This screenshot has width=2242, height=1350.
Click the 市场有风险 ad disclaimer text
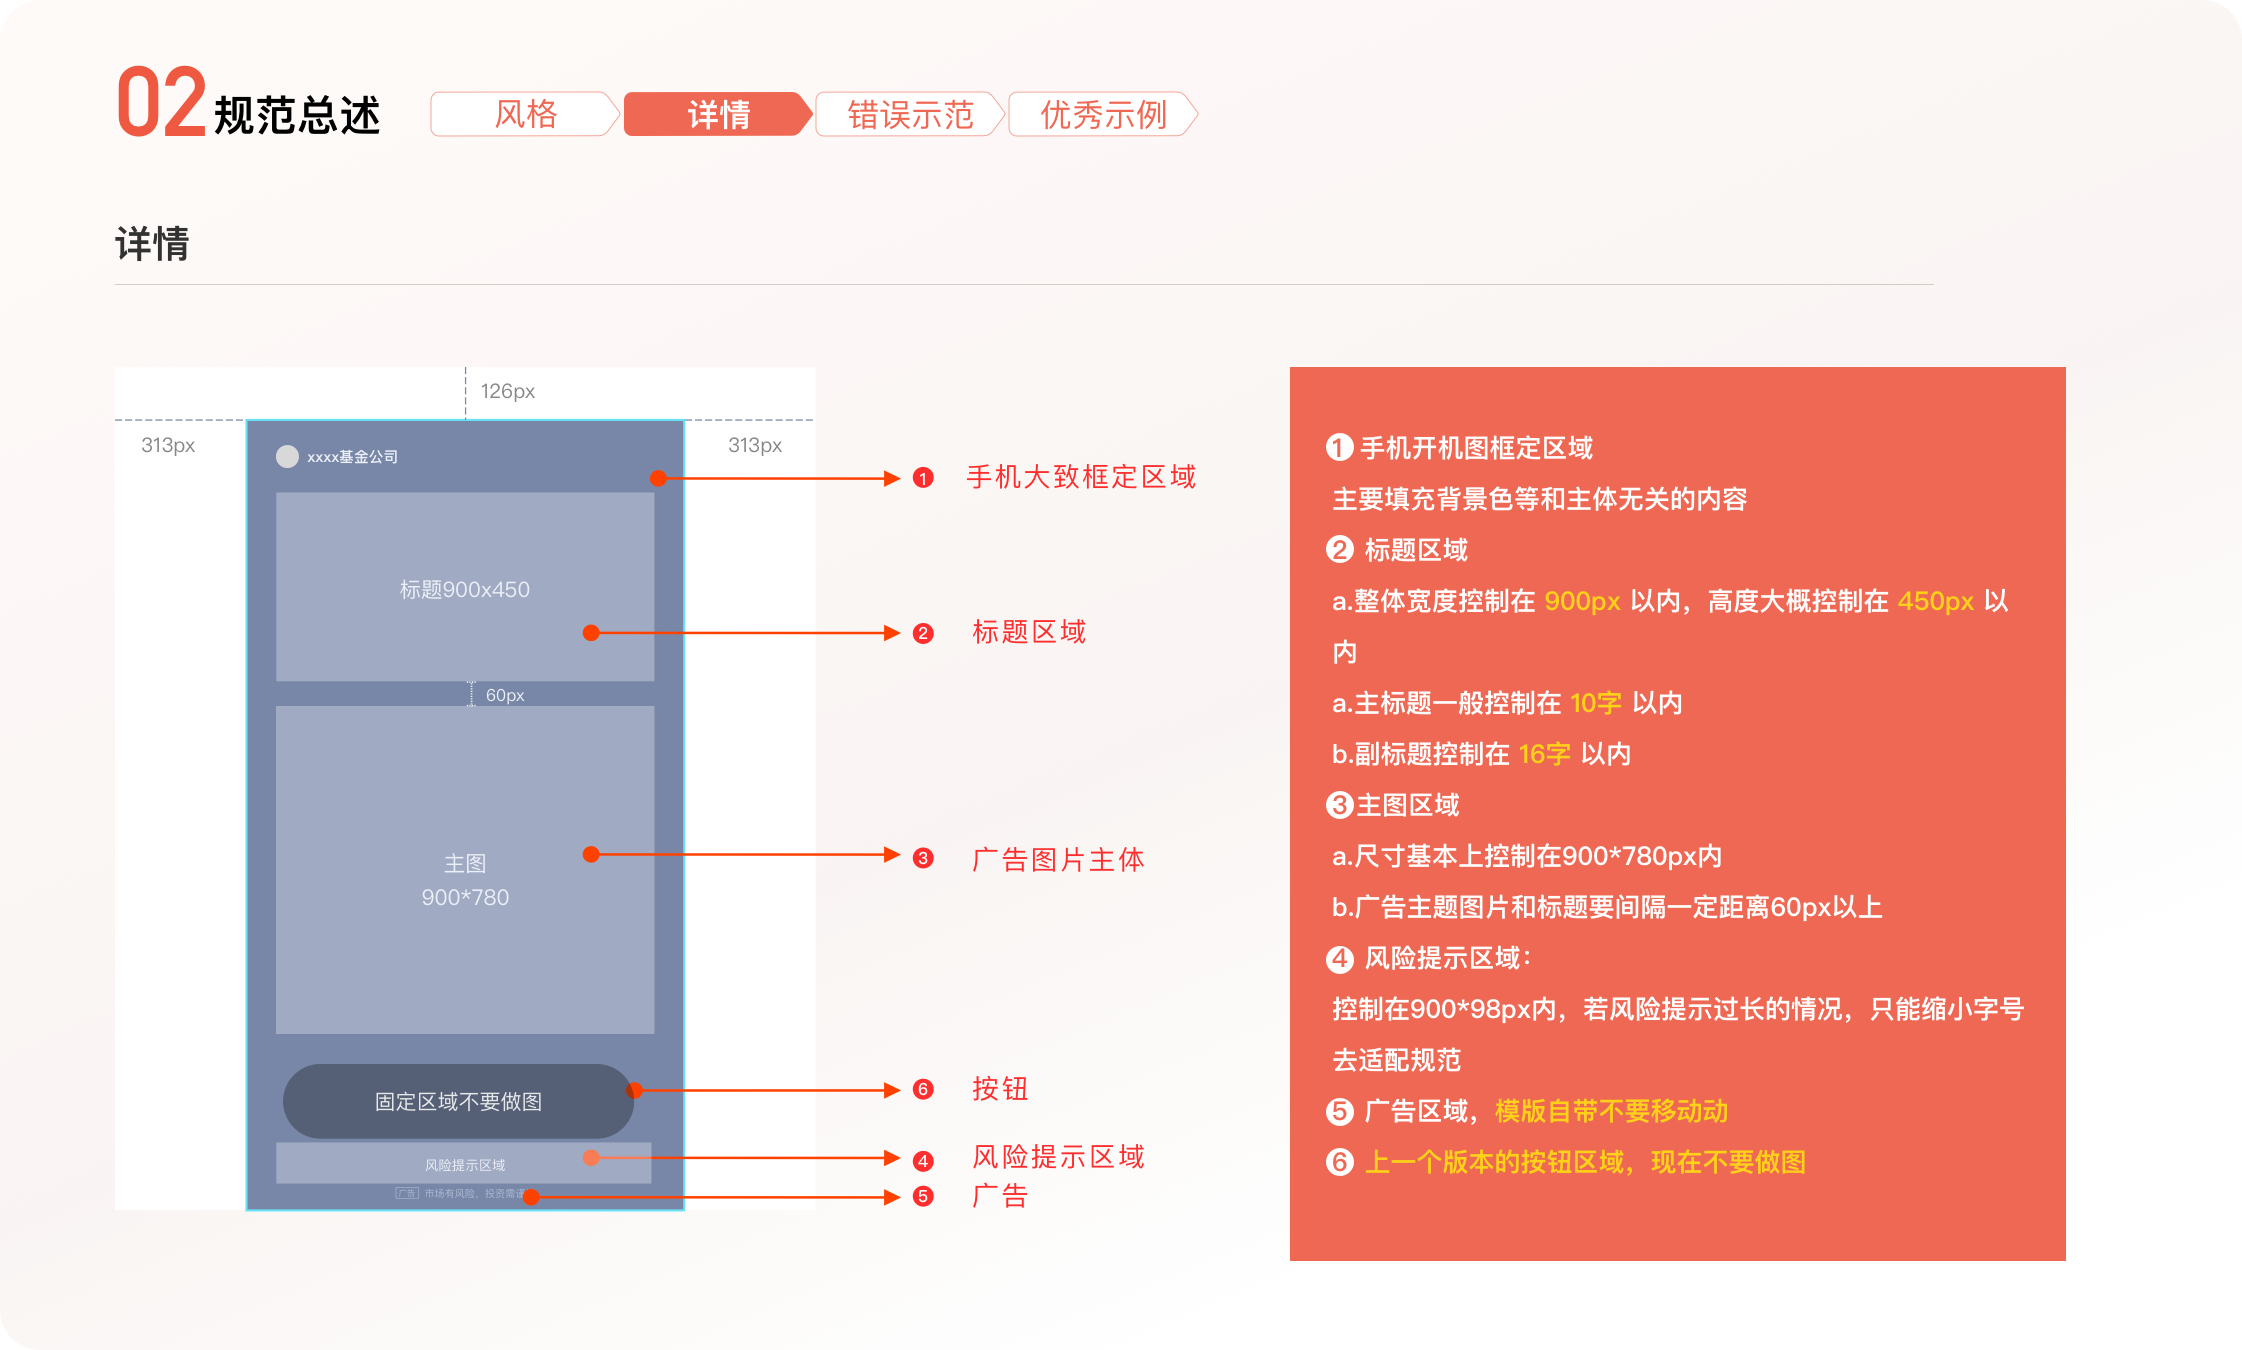[474, 1193]
